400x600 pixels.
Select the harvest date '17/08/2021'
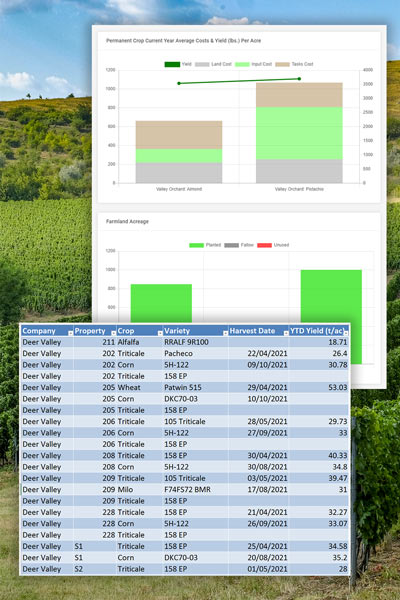pyautogui.click(x=259, y=489)
